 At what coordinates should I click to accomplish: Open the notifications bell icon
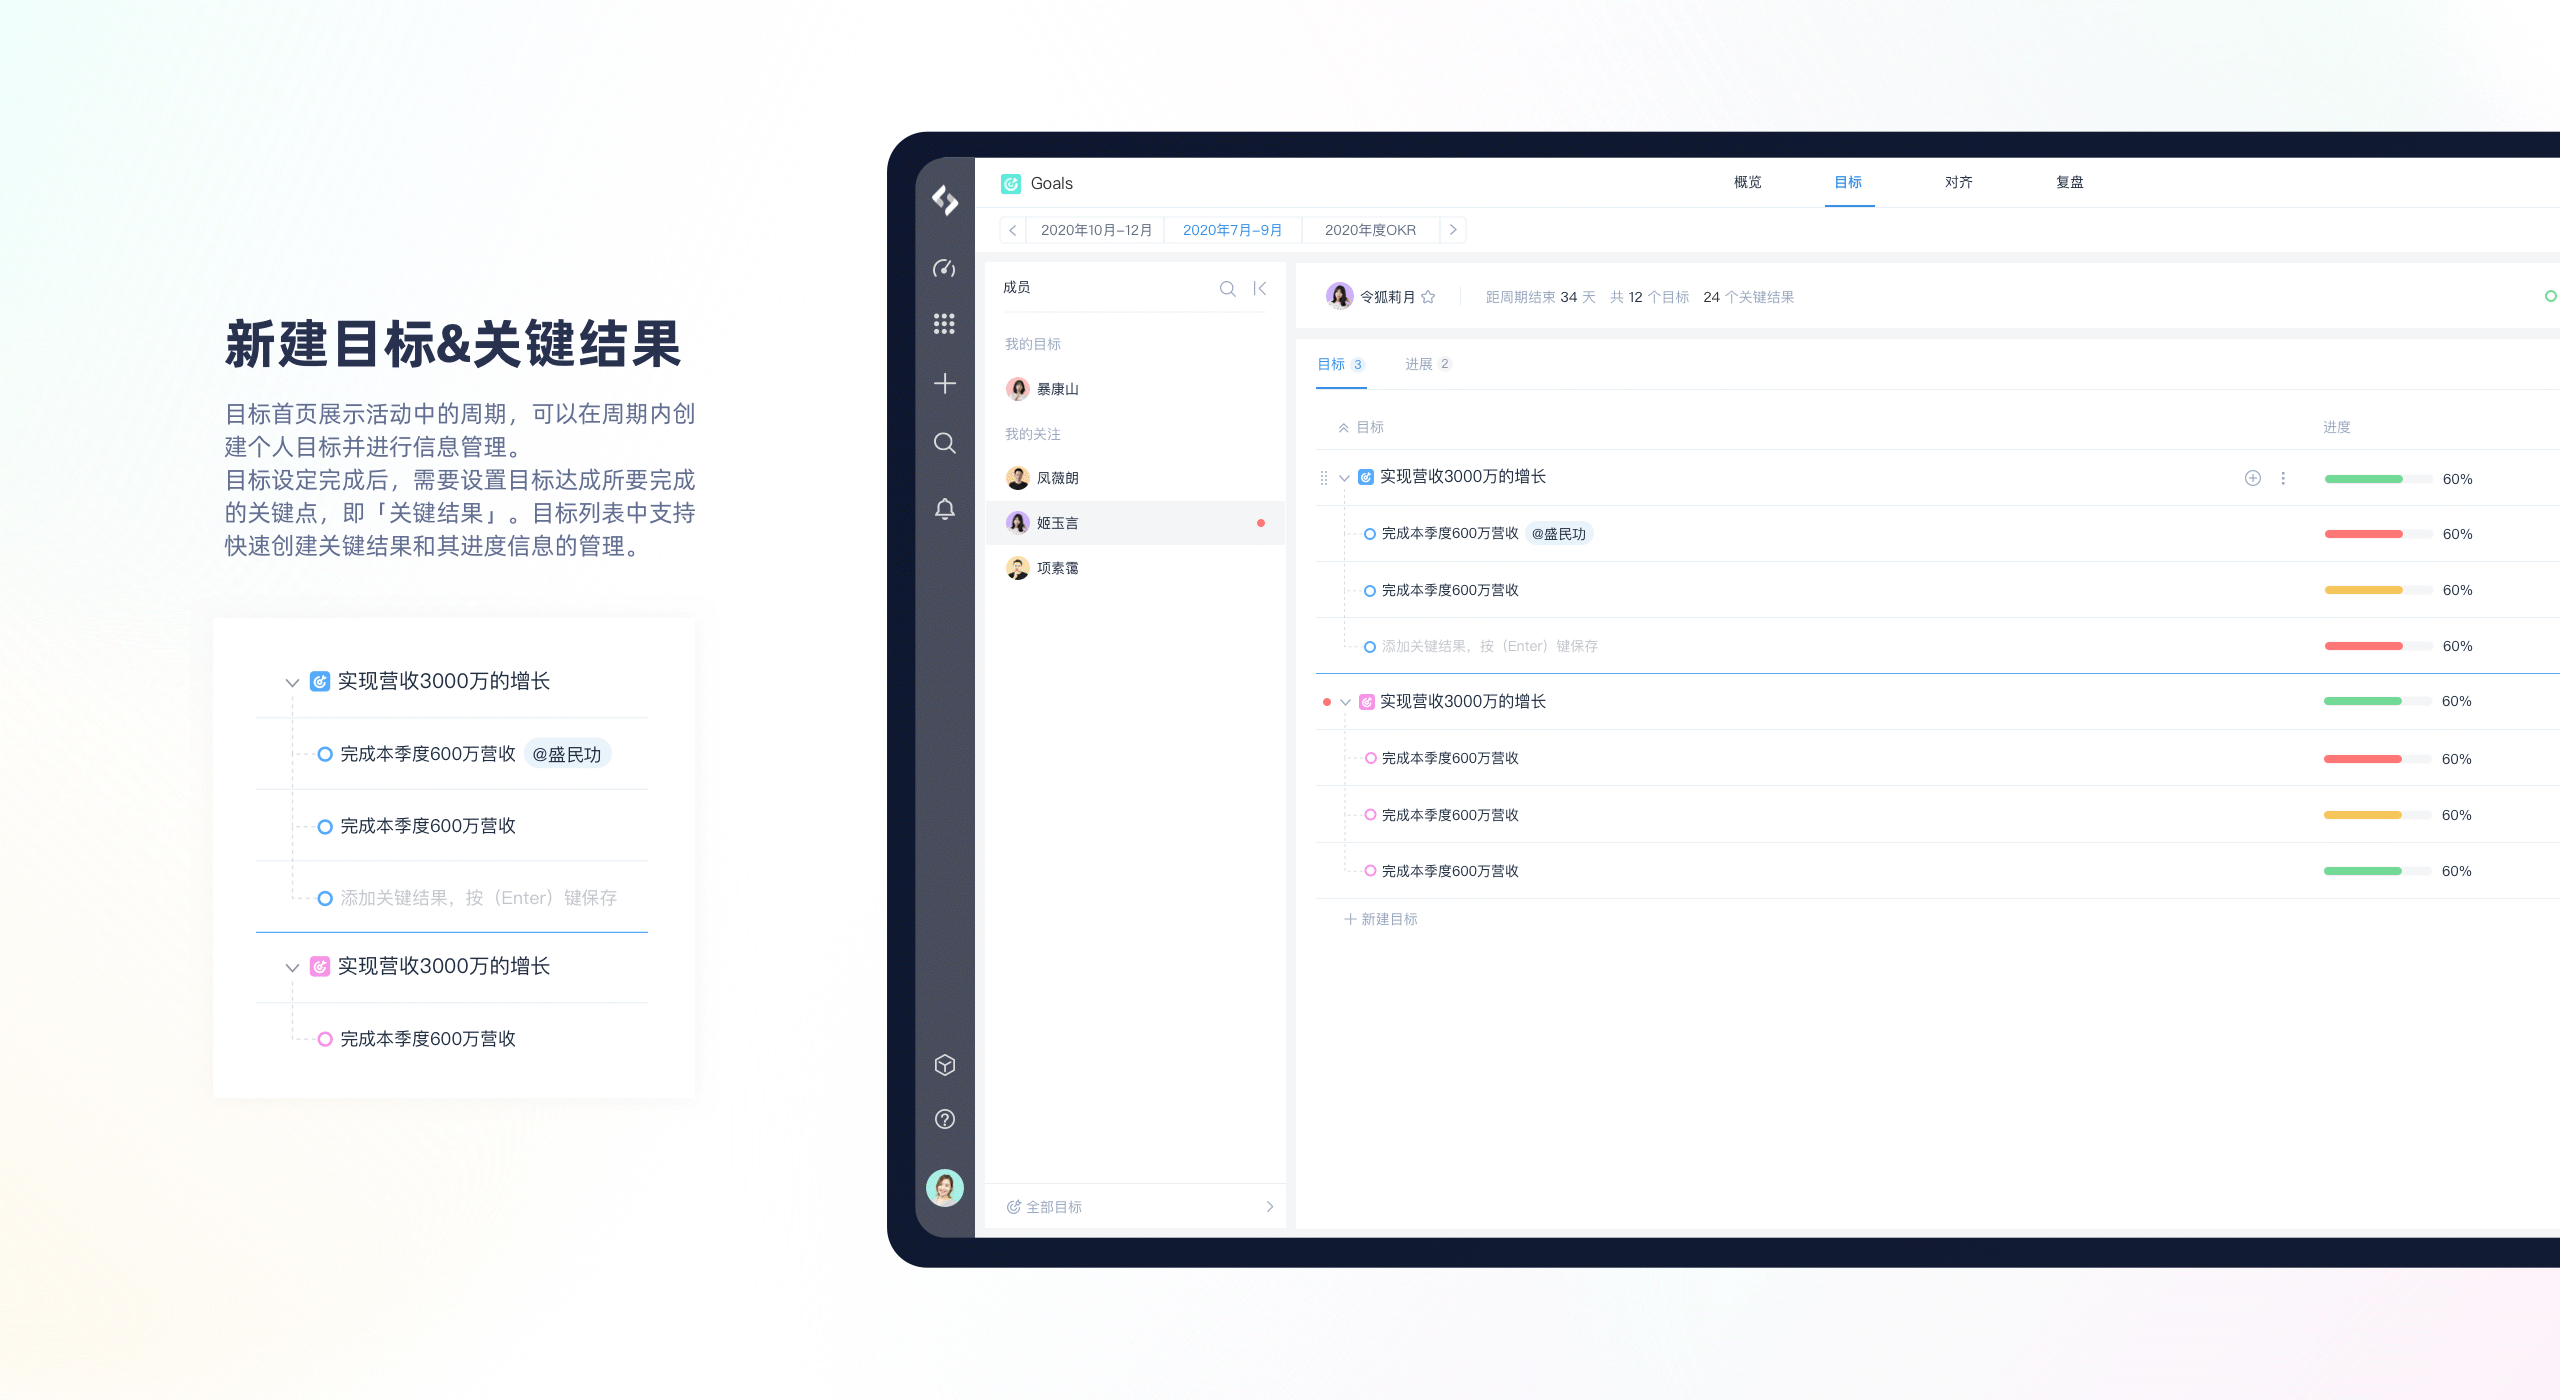[944, 509]
